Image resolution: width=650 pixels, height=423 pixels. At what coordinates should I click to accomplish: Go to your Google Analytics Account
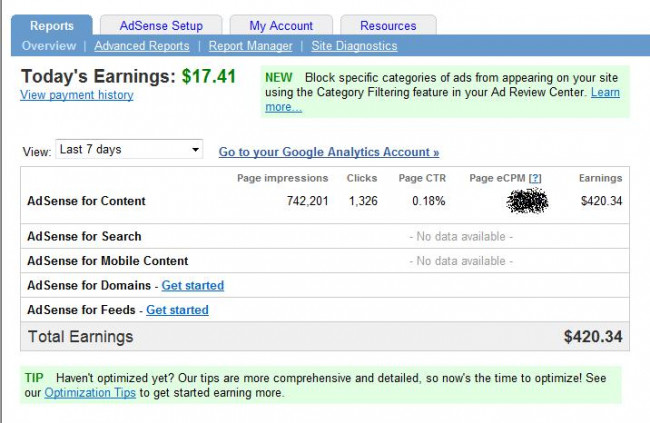click(329, 152)
